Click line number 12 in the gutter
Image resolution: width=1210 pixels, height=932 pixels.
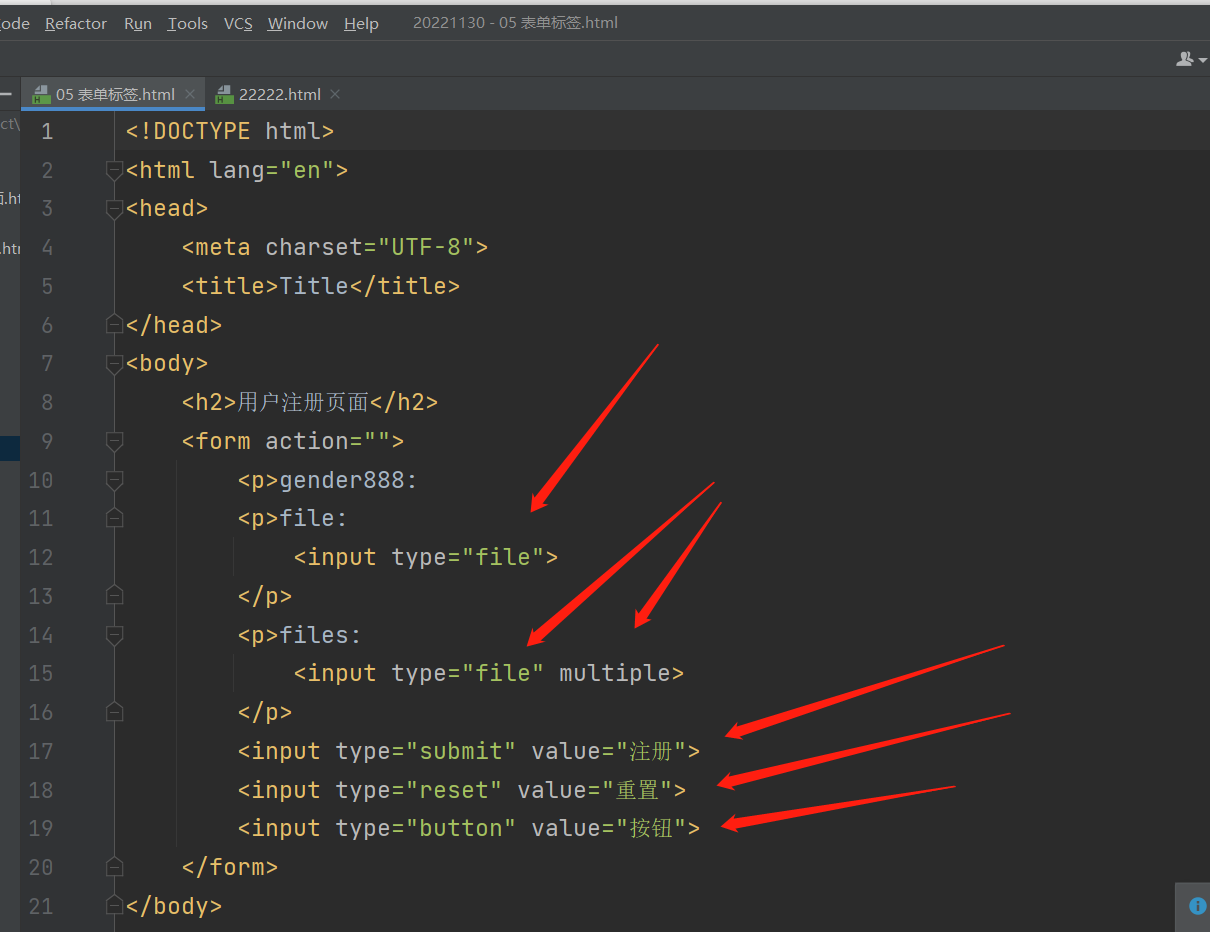click(41, 557)
